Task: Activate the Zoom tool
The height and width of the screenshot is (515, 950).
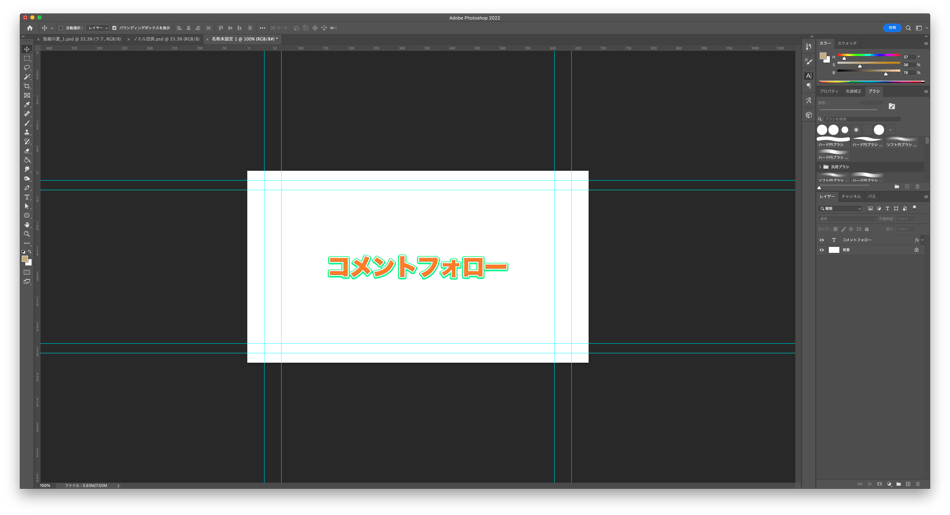Action: (27, 234)
